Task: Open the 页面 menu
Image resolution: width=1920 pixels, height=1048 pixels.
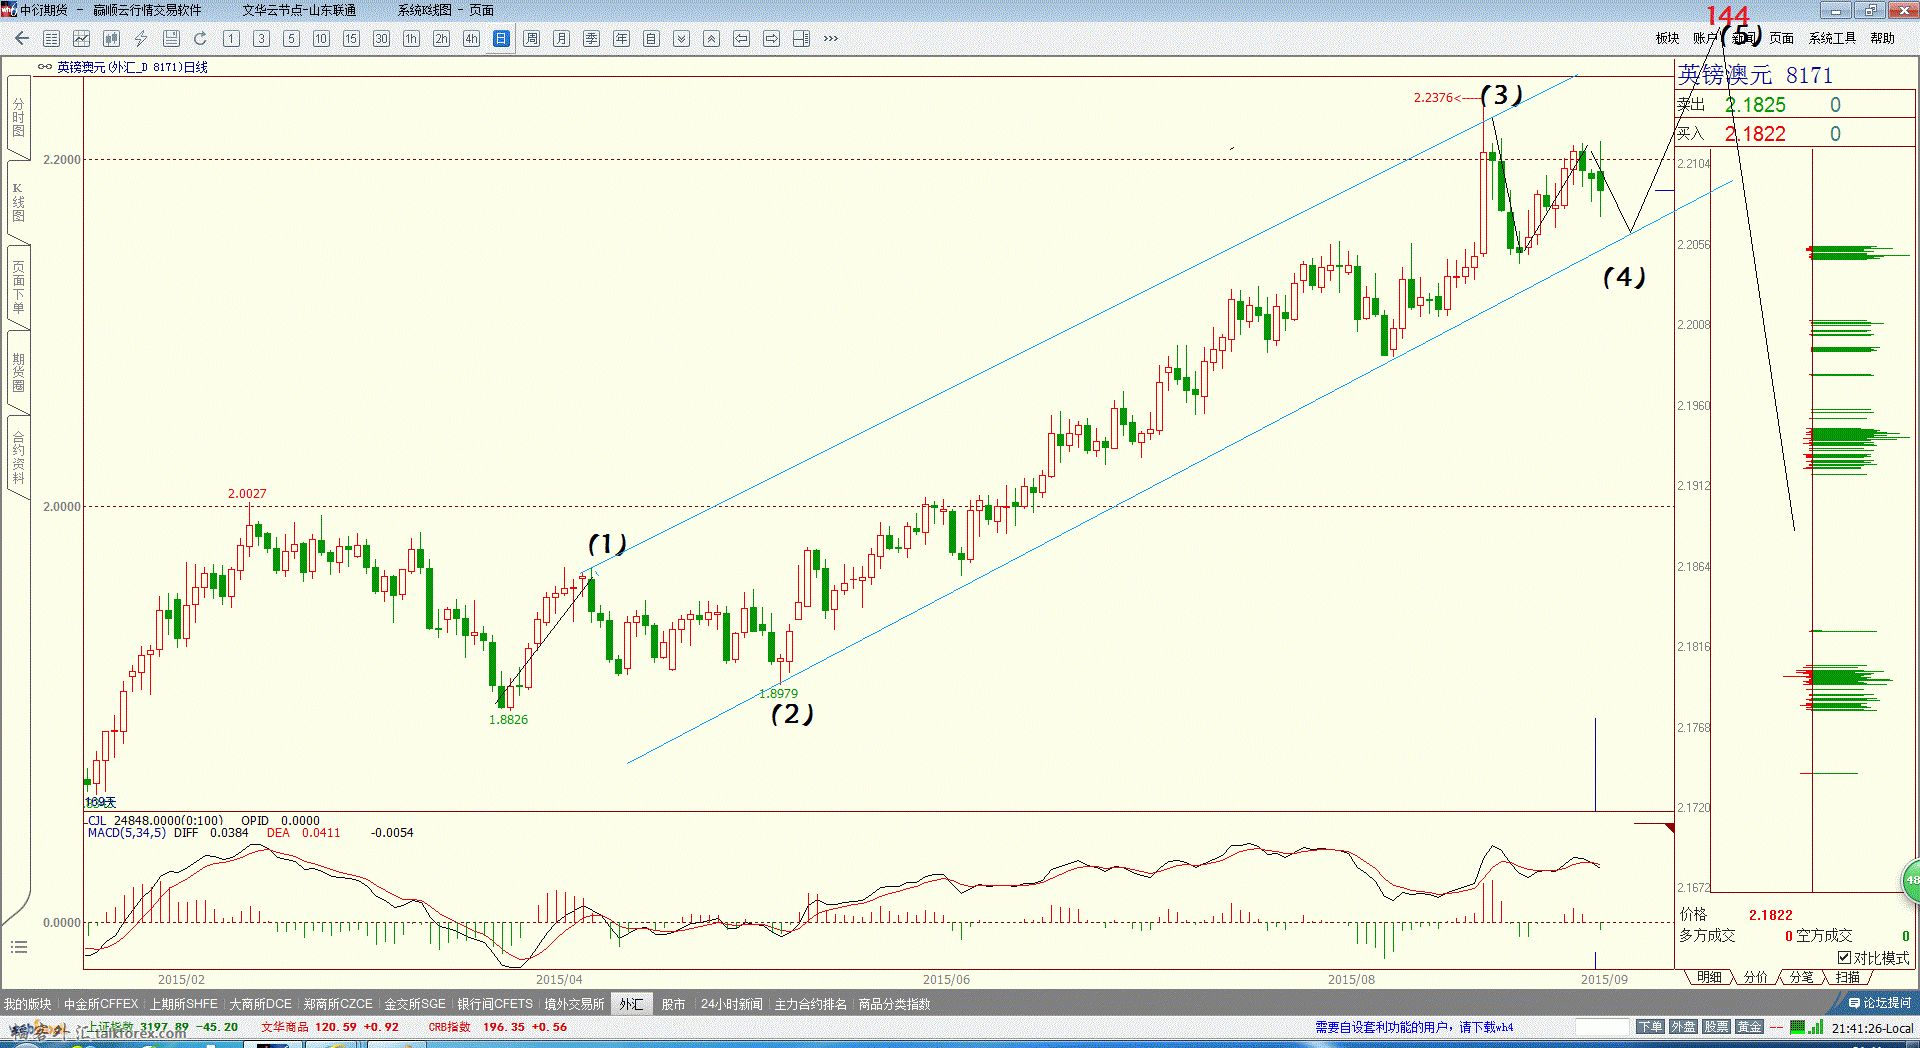Action: click(1781, 38)
